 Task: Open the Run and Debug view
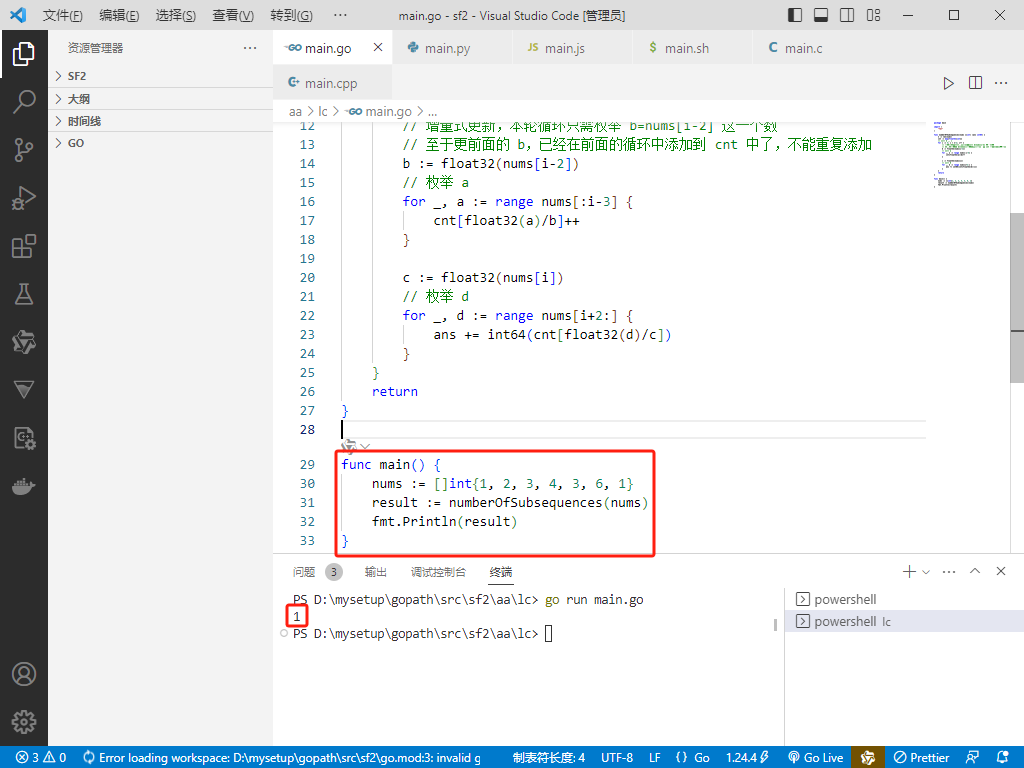24,199
